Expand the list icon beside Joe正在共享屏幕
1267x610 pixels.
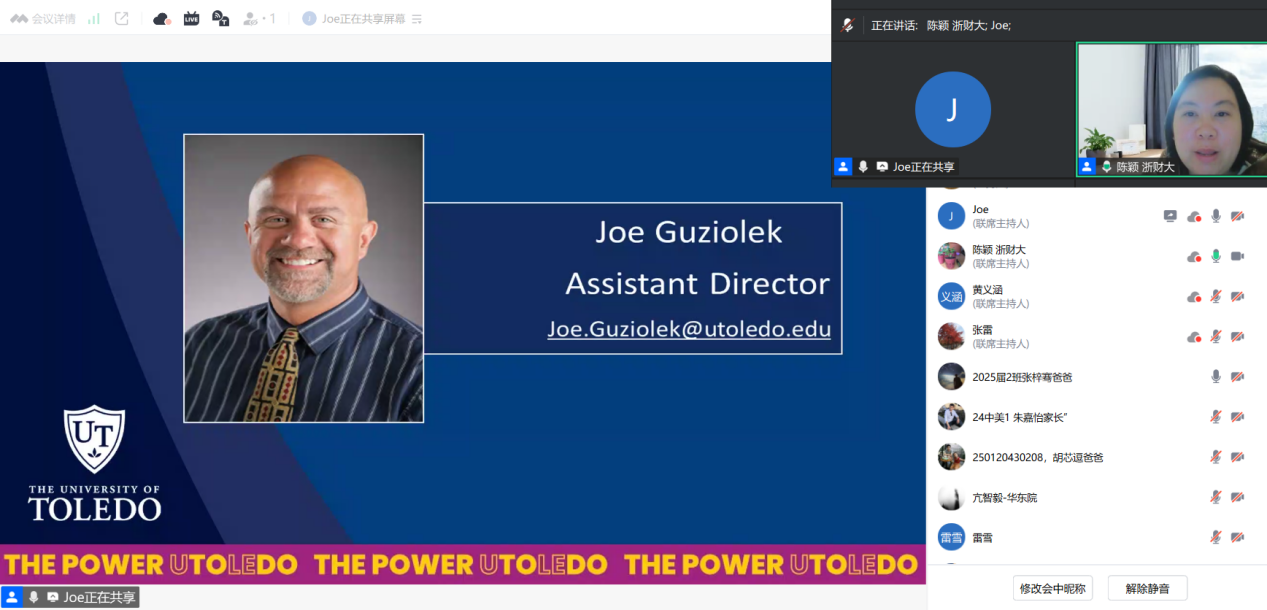417,19
